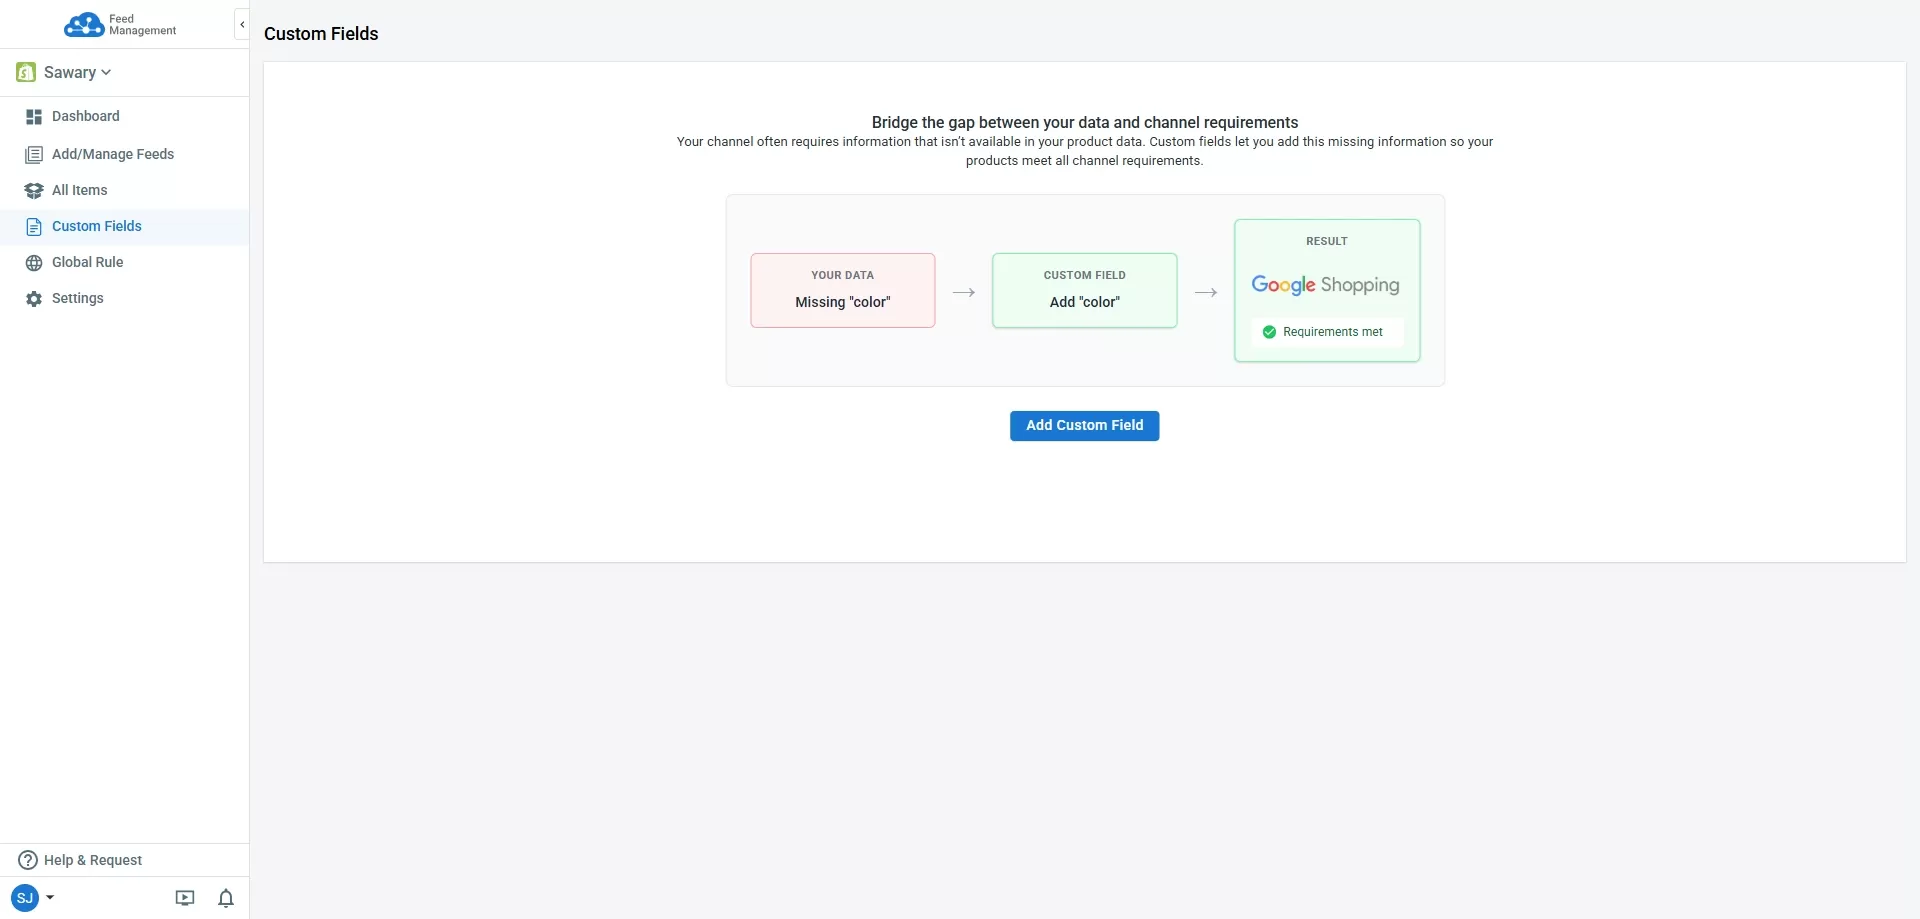Click the Feed Management cloud logo

tap(85, 25)
